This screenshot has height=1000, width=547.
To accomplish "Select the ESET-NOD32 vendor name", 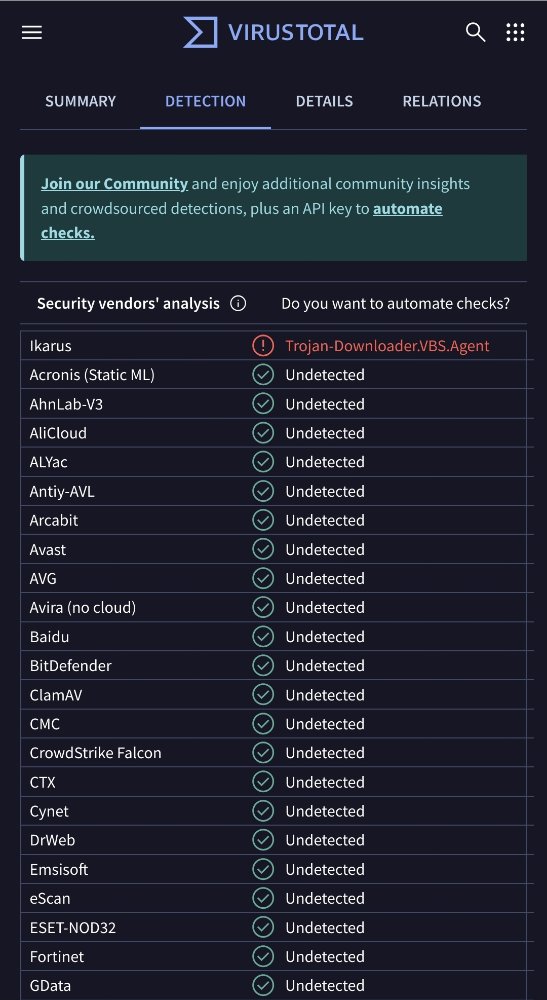I will [x=73, y=927].
